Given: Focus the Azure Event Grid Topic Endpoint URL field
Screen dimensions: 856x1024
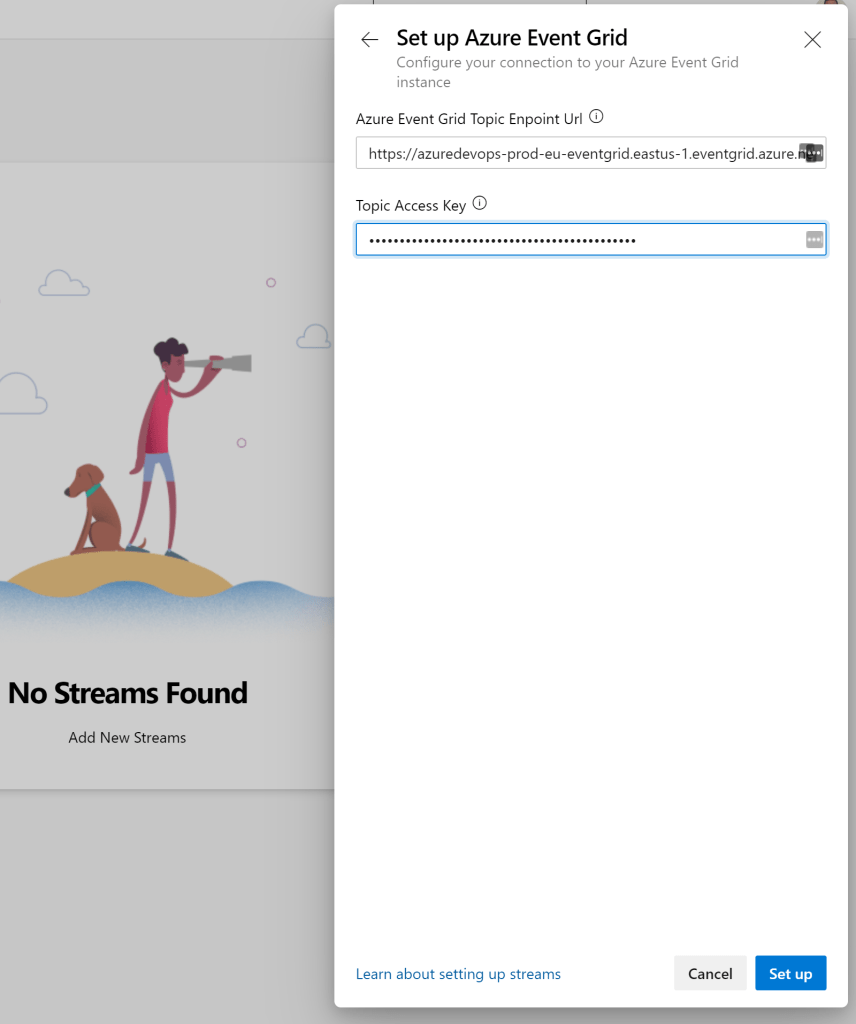Looking at the screenshot, I should (x=580, y=153).
